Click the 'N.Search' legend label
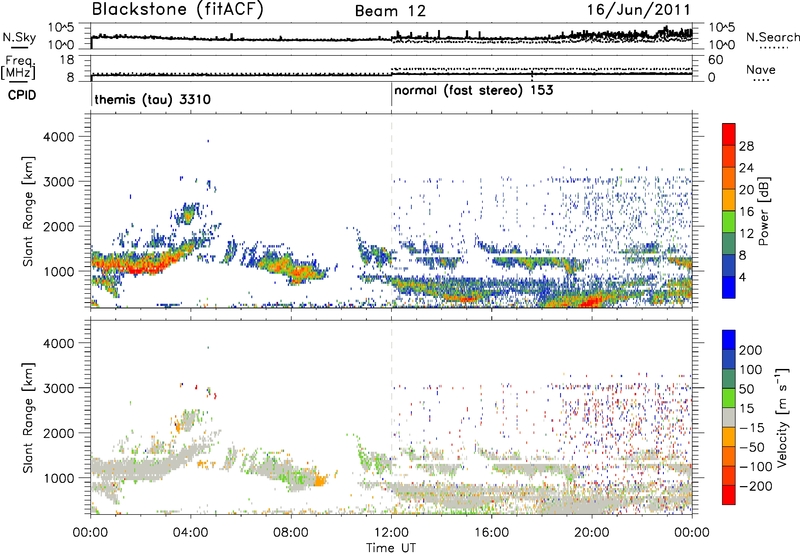Viewport: 800px width, 554px height. pyautogui.click(x=772, y=37)
